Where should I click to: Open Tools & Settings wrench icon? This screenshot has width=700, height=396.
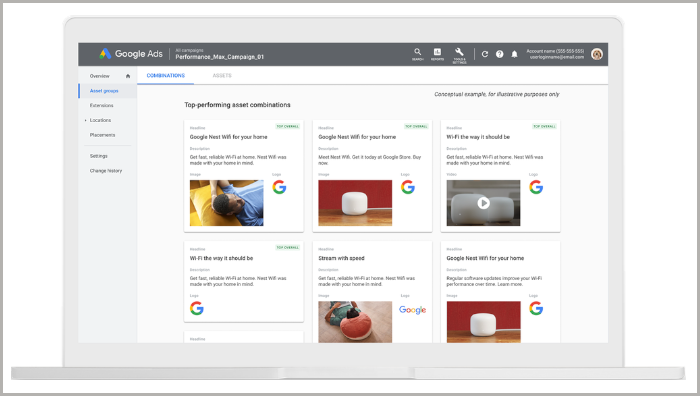(459, 55)
